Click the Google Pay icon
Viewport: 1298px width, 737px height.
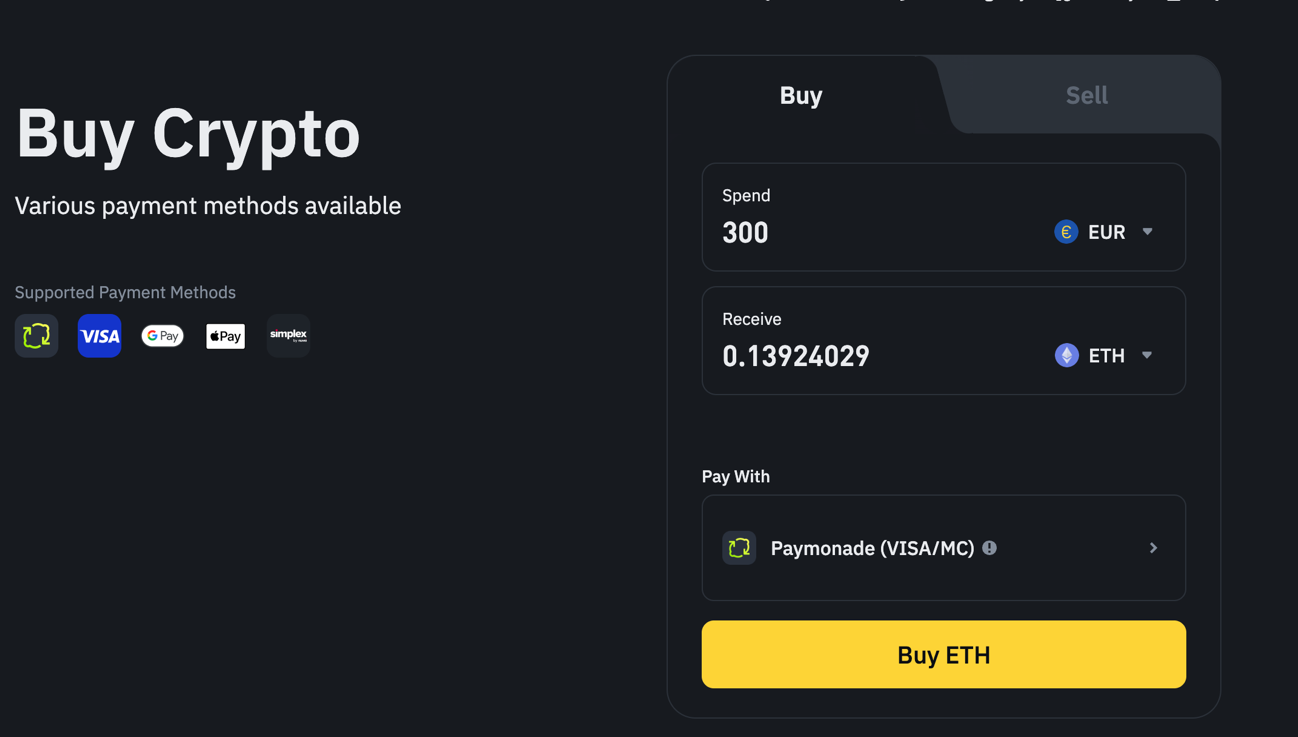point(162,336)
